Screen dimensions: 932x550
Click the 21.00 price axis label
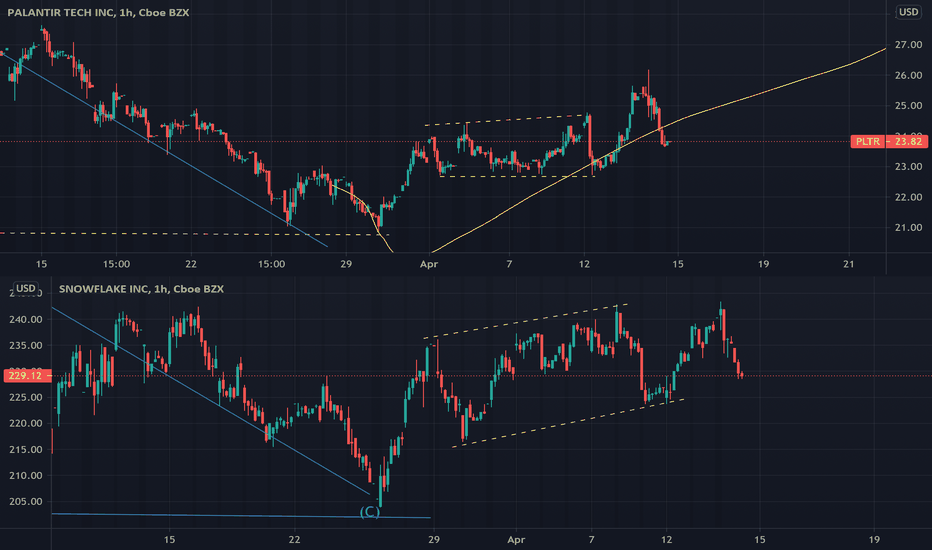908,227
